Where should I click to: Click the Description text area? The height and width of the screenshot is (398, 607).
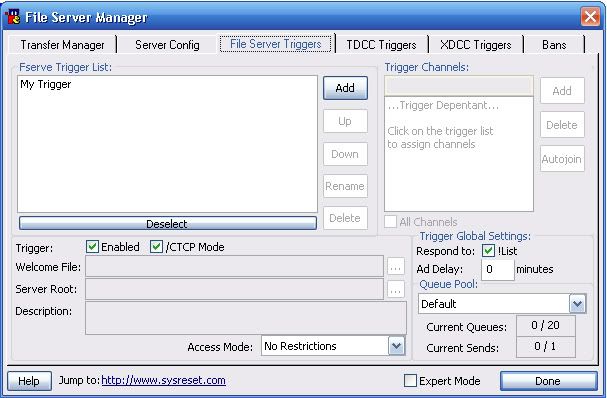tap(246, 318)
